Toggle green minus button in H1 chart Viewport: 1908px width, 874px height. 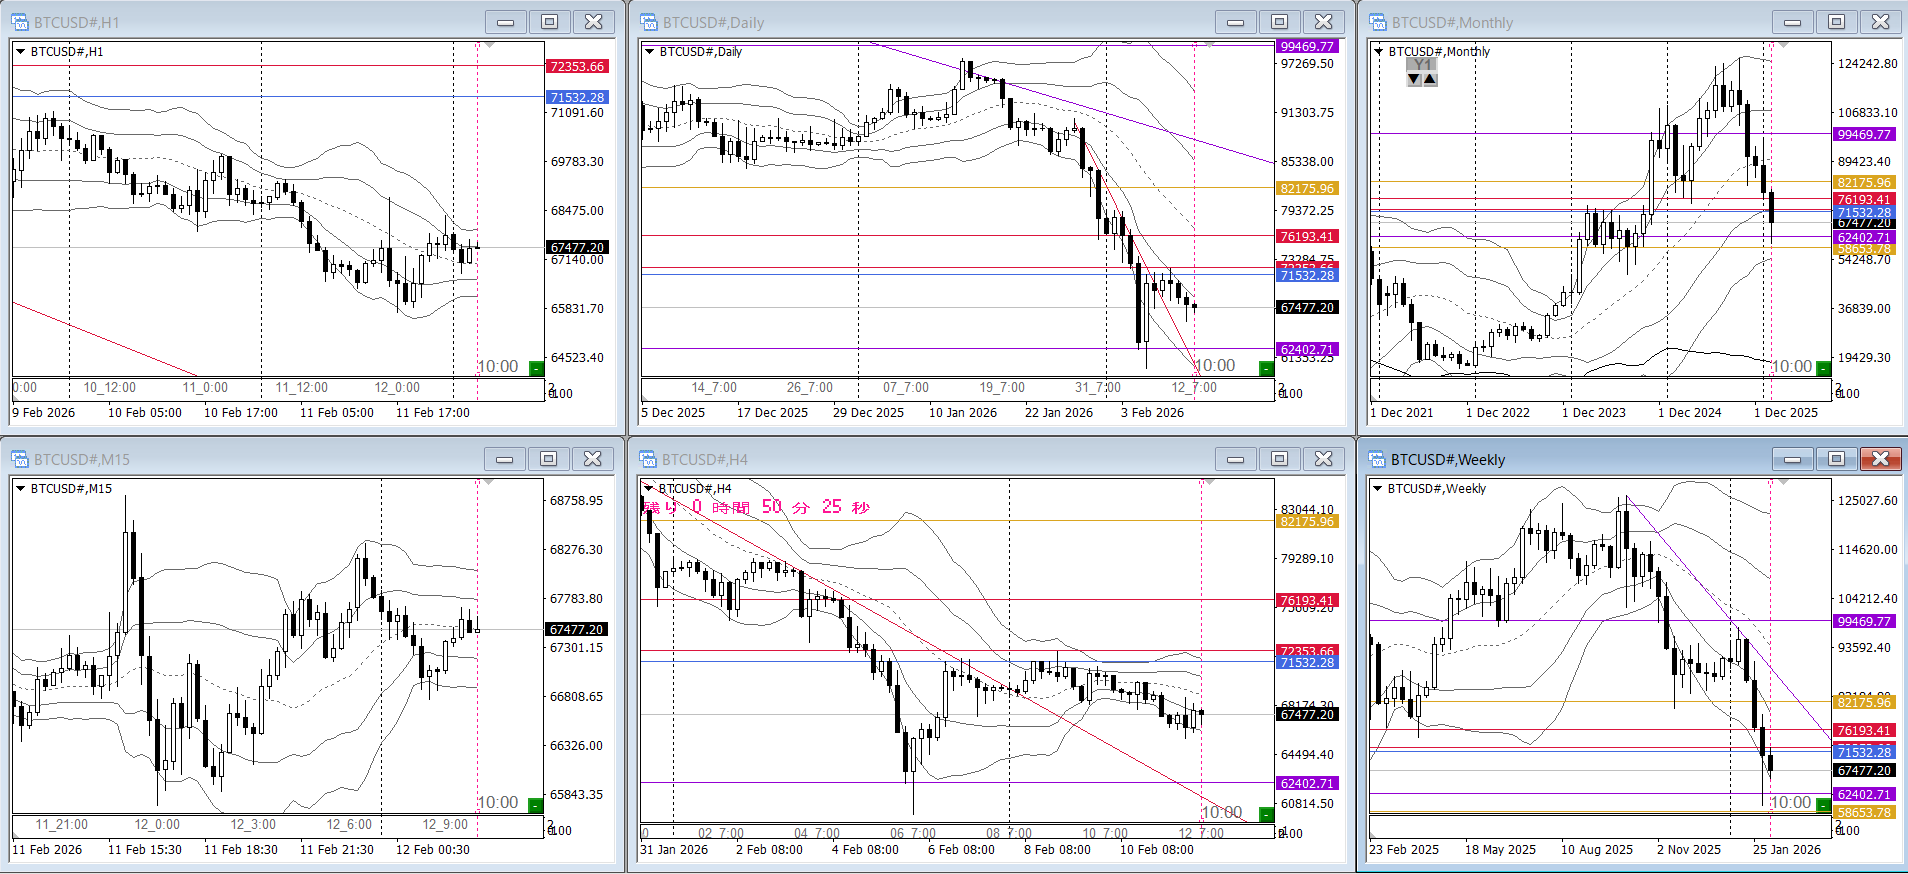coord(536,368)
